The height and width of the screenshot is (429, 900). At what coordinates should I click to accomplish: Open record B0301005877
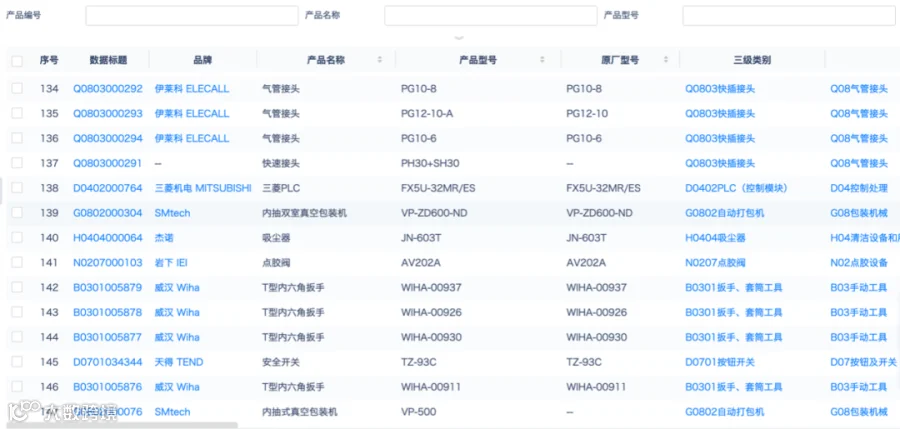[107, 337]
